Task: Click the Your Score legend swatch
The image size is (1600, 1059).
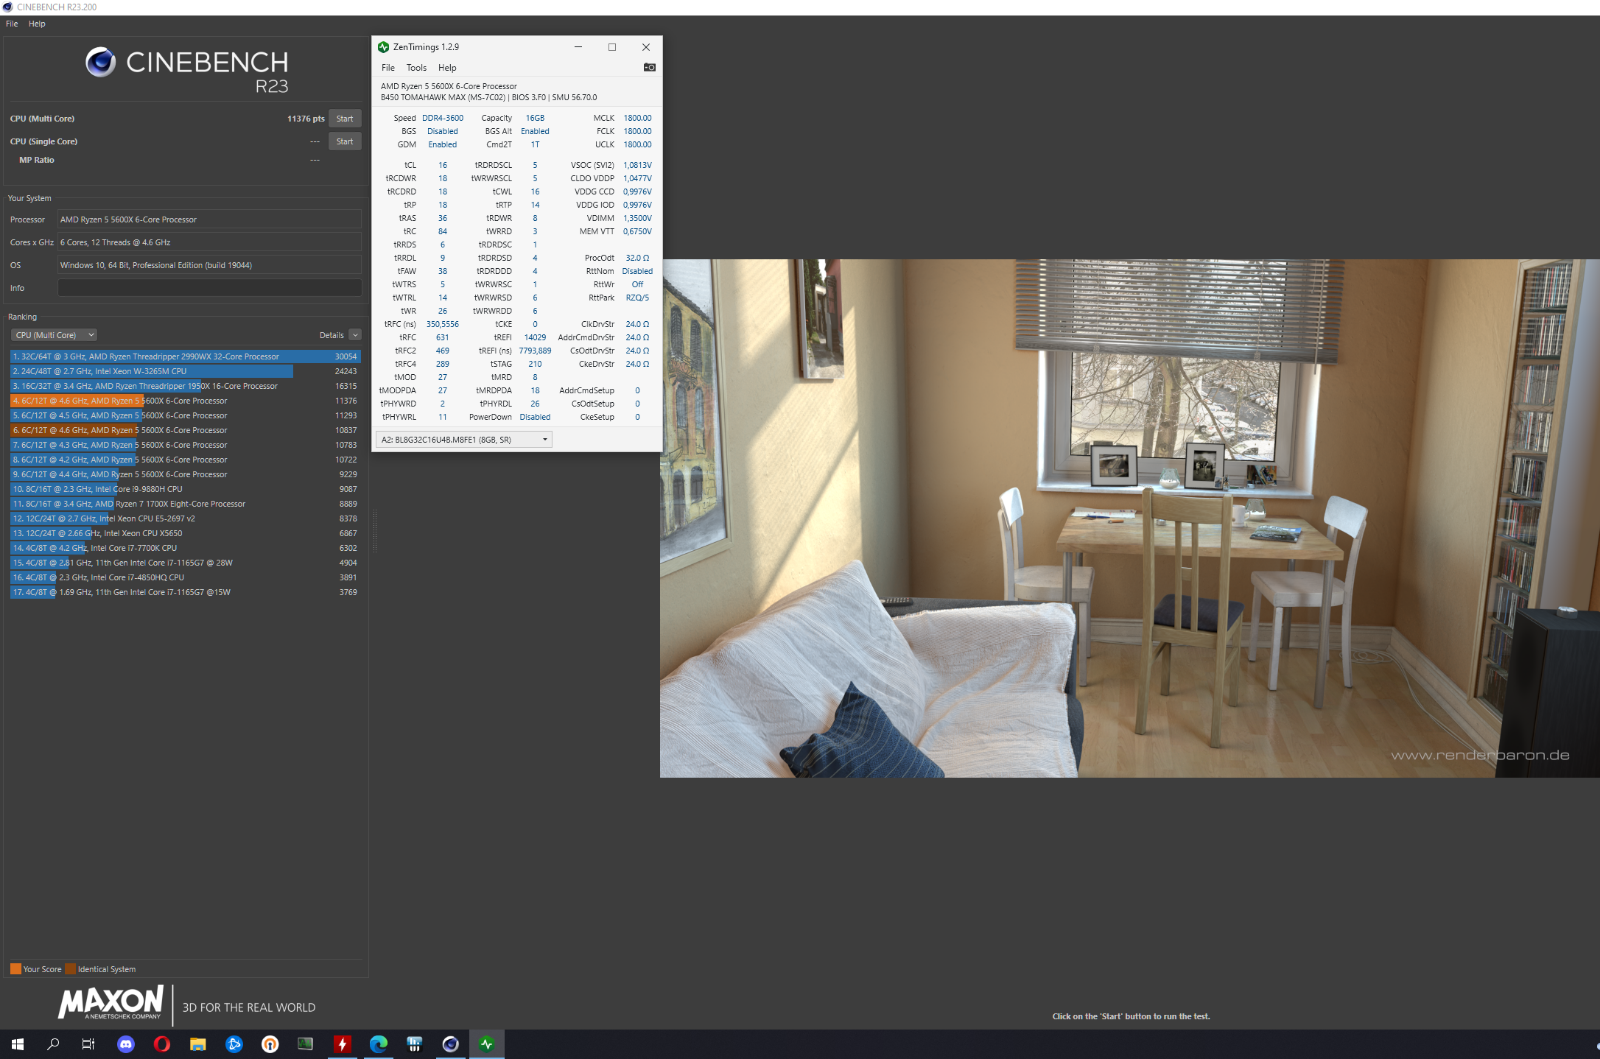Action: pyautogui.click(x=16, y=969)
